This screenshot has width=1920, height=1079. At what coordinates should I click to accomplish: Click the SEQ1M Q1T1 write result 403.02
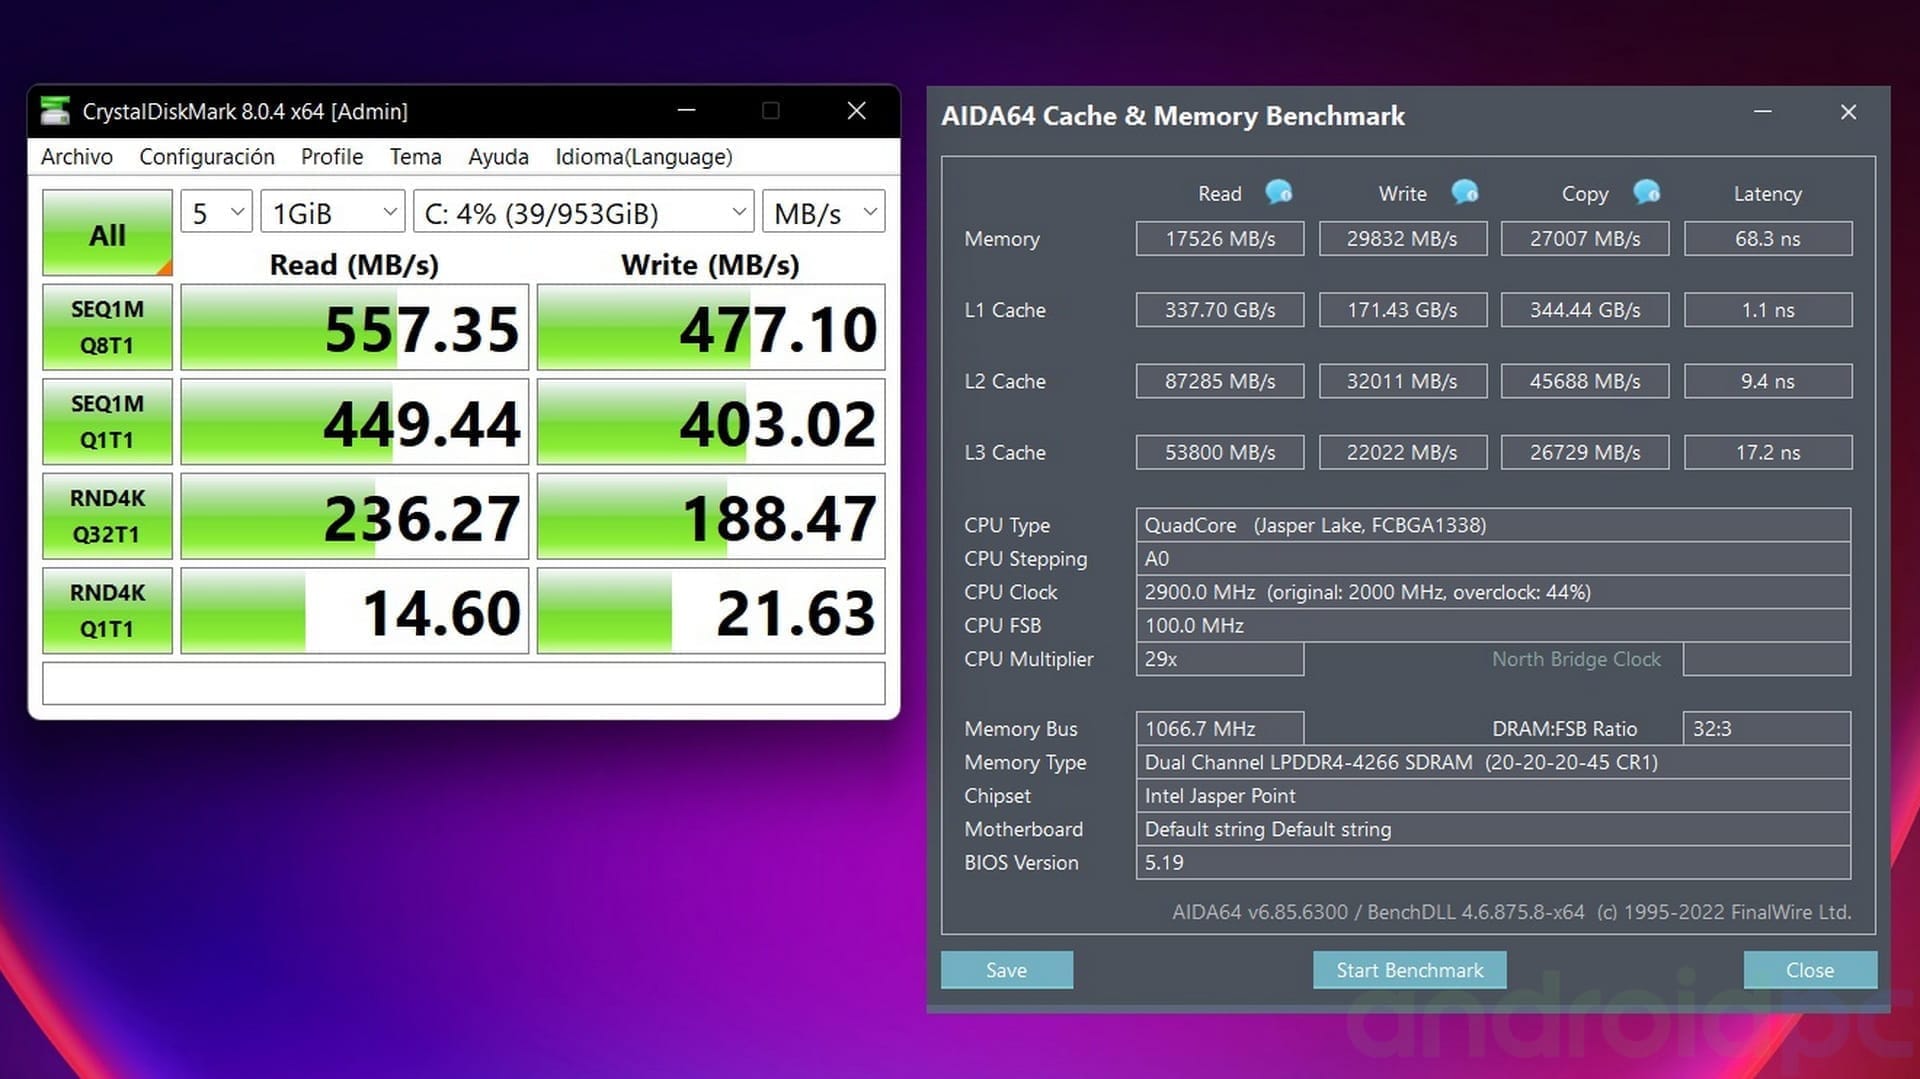pyautogui.click(x=711, y=421)
